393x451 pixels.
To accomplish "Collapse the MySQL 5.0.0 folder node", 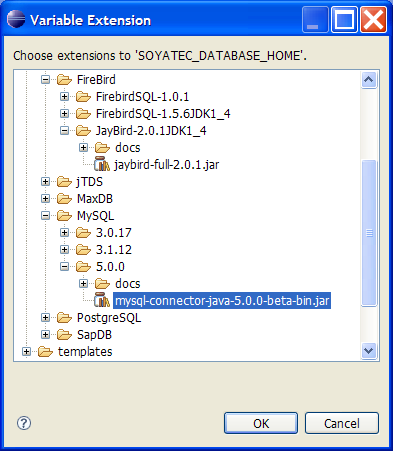I will click(x=64, y=266).
